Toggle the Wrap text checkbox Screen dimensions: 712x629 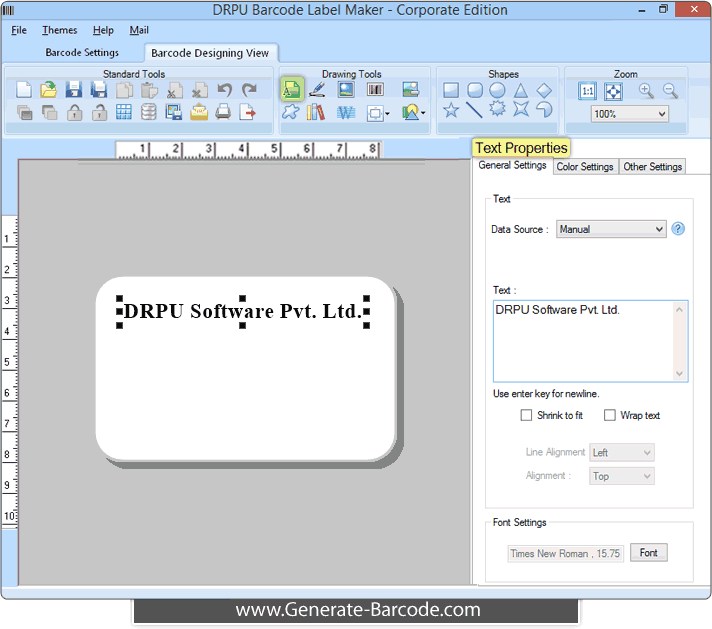pos(610,415)
